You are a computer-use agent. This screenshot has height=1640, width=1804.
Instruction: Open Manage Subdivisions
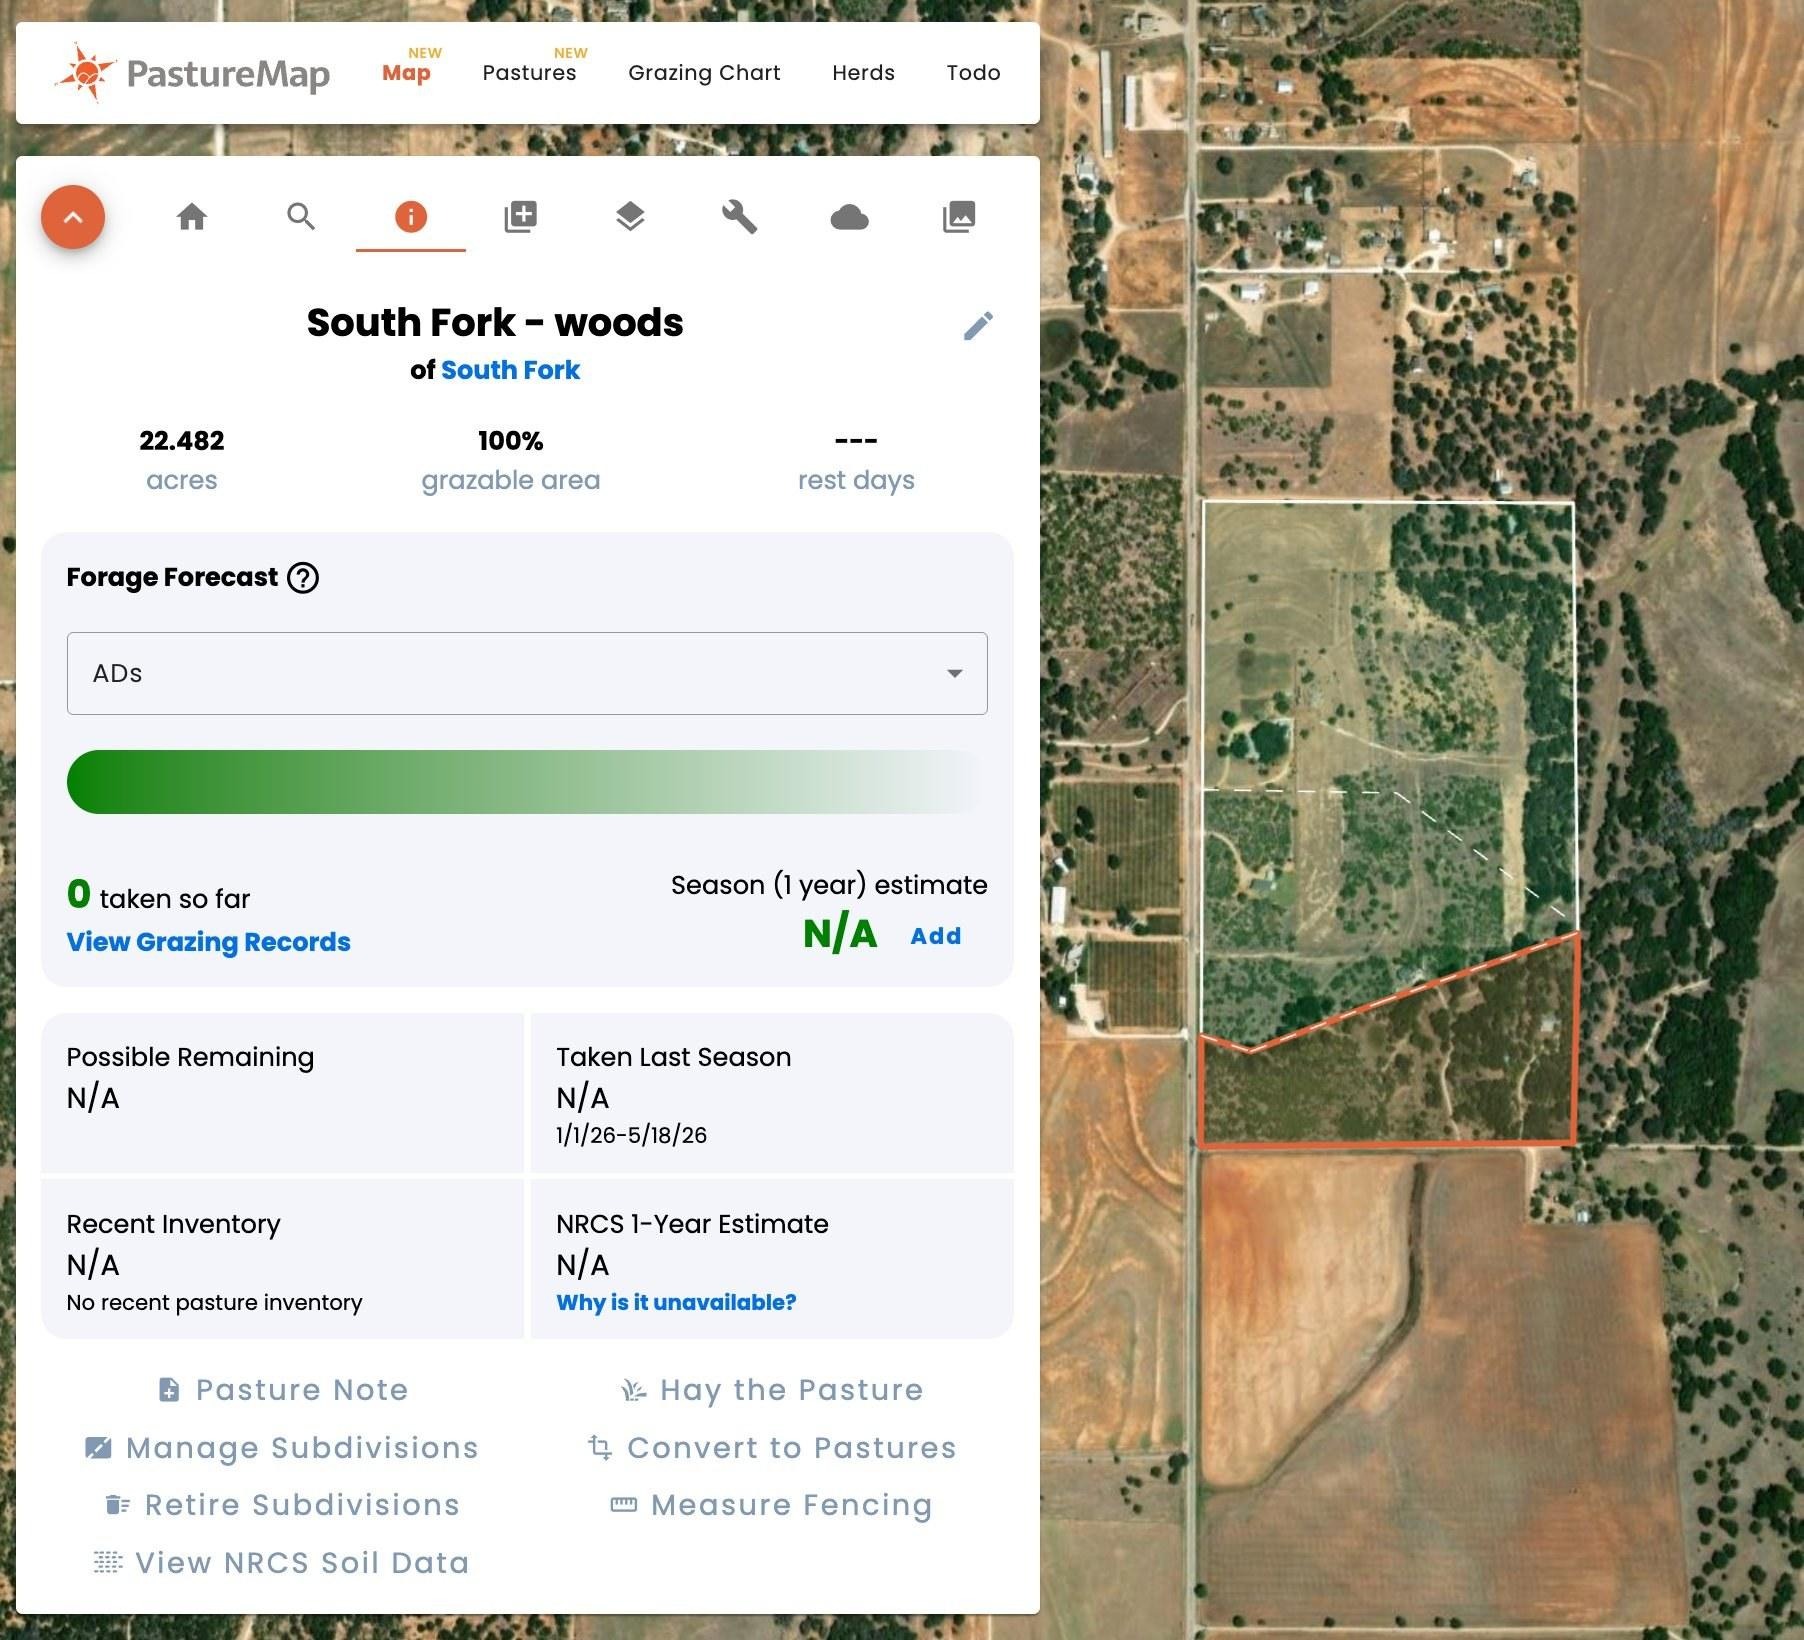pyautogui.click(x=281, y=1448)
